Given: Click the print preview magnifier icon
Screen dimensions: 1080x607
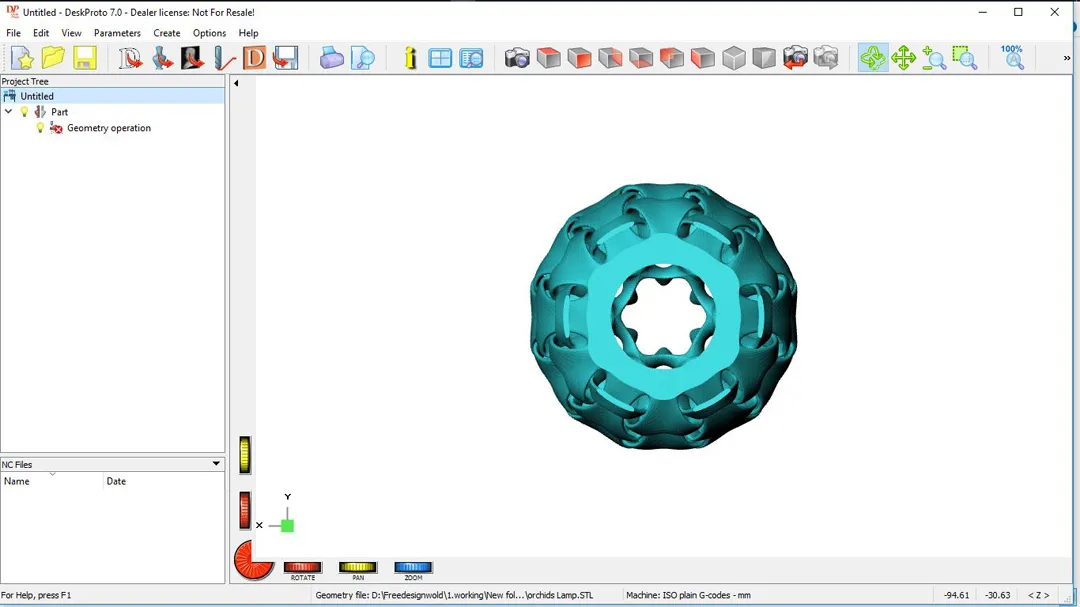Looking at the screenshot, I should click(363, 59).
